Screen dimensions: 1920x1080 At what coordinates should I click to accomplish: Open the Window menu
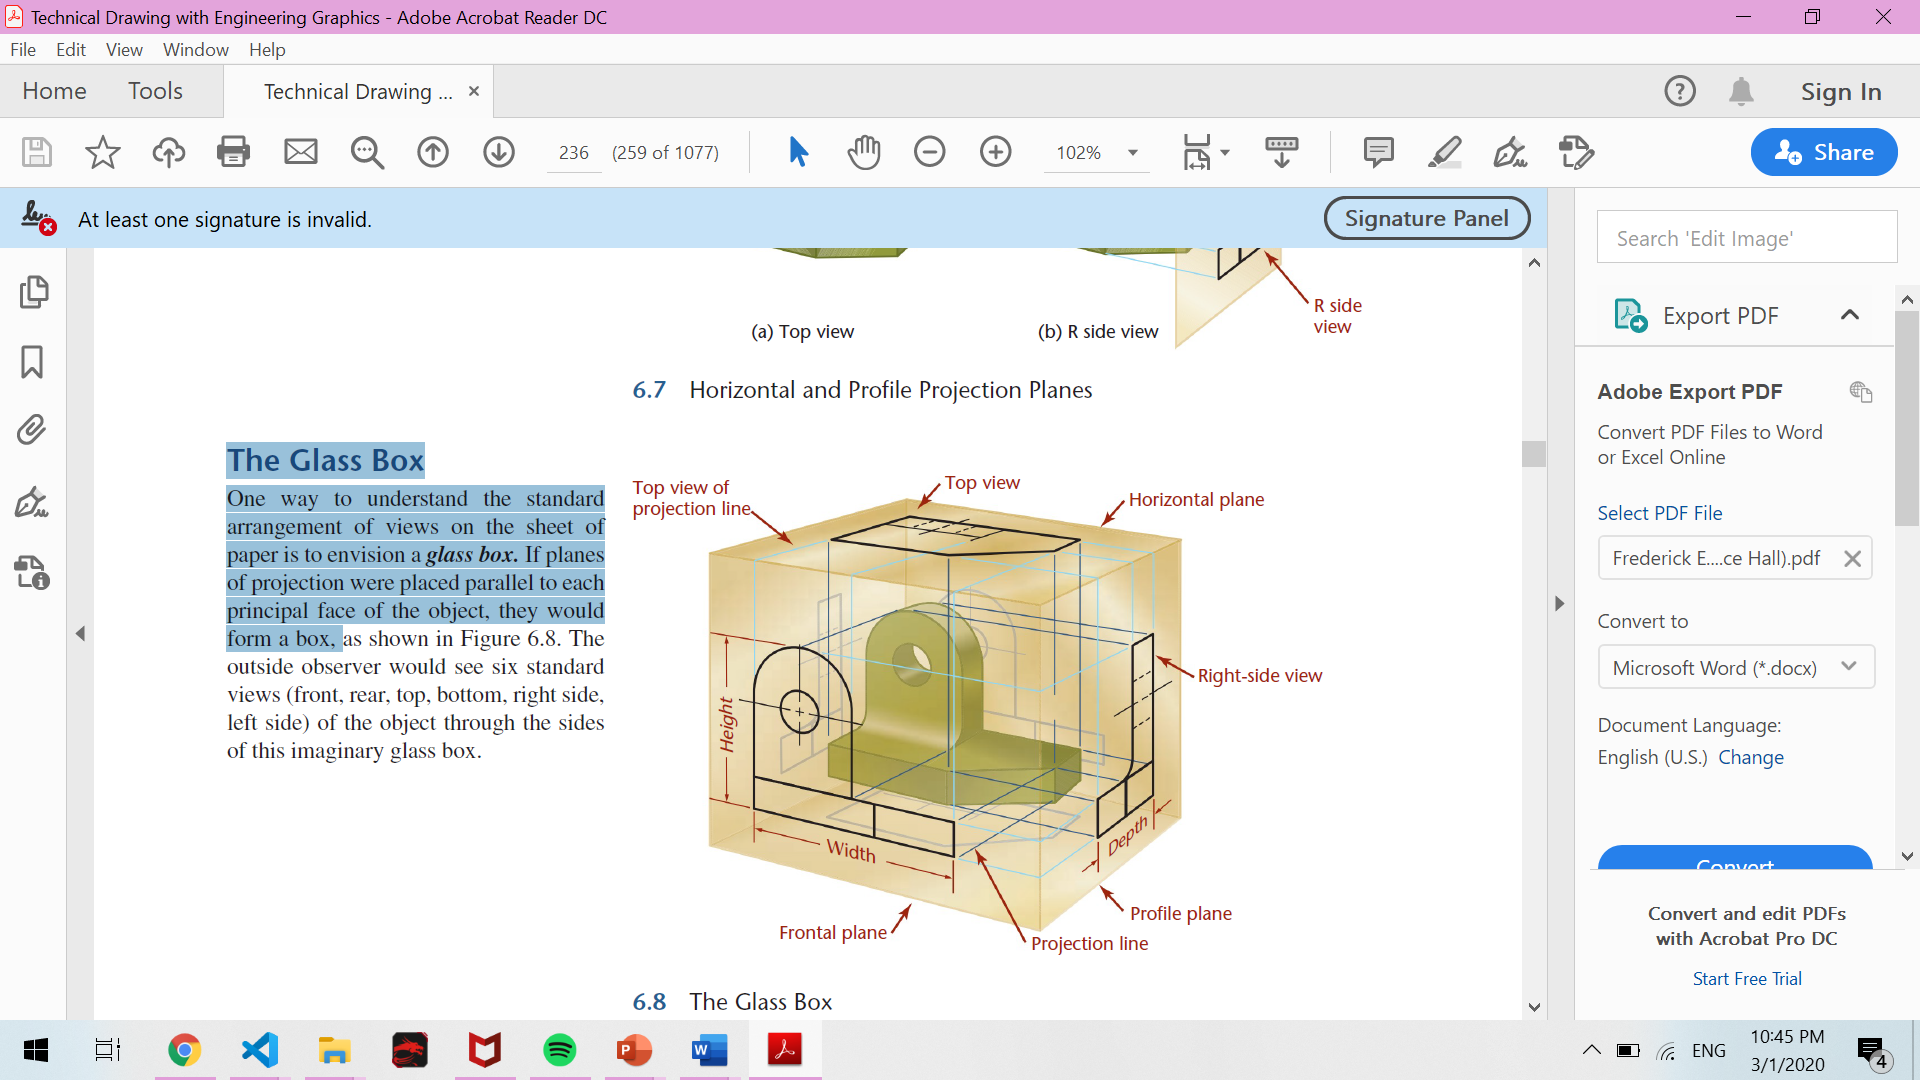click(195, 49)
